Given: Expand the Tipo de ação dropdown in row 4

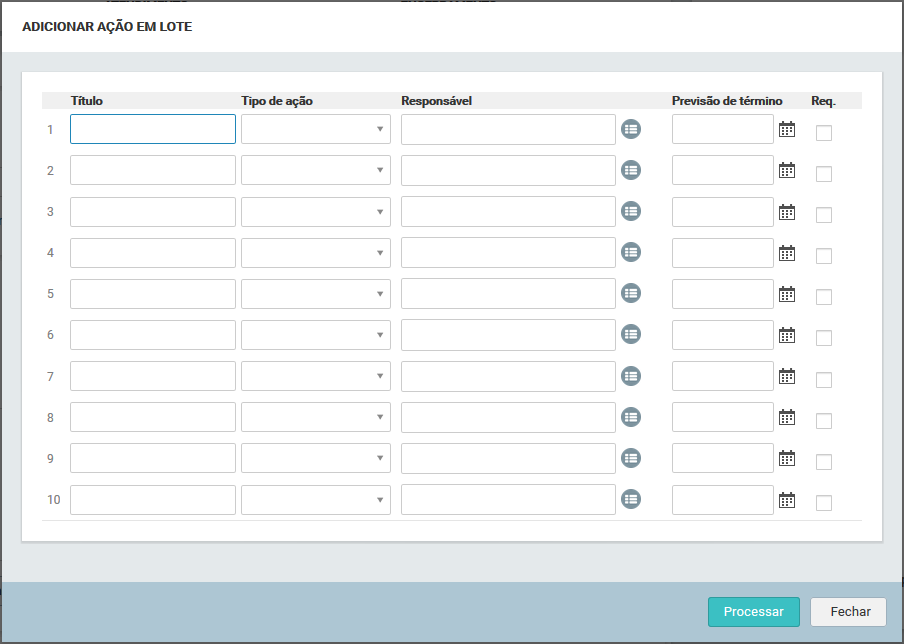Looking at the screenshot, I should (x=316, y=253).
